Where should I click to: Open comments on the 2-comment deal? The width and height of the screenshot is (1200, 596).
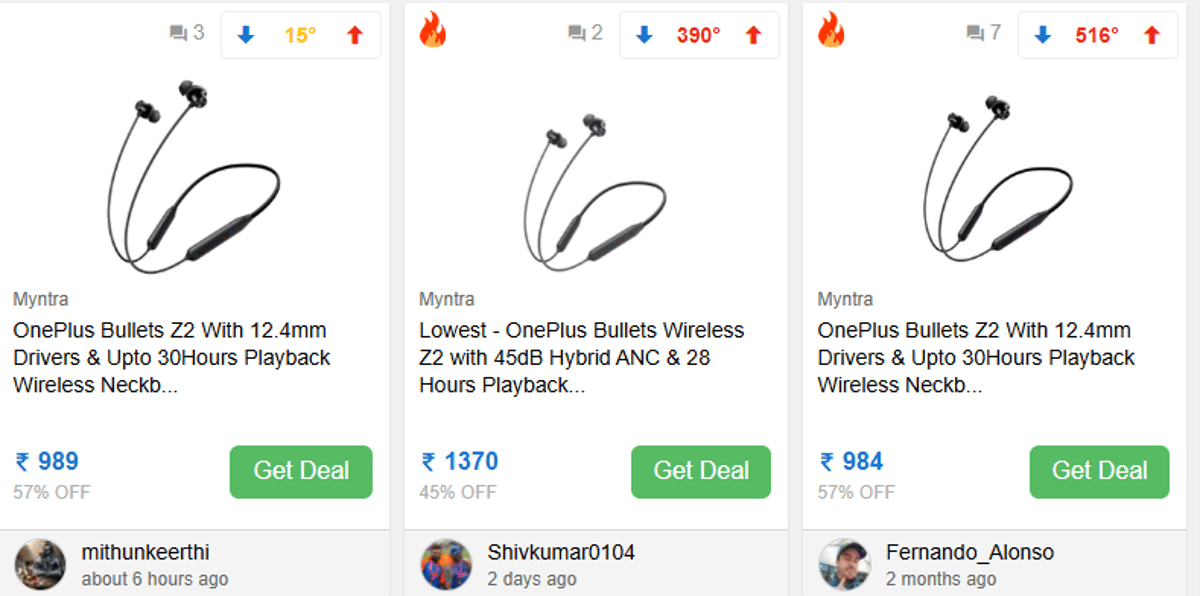point(585,33)
